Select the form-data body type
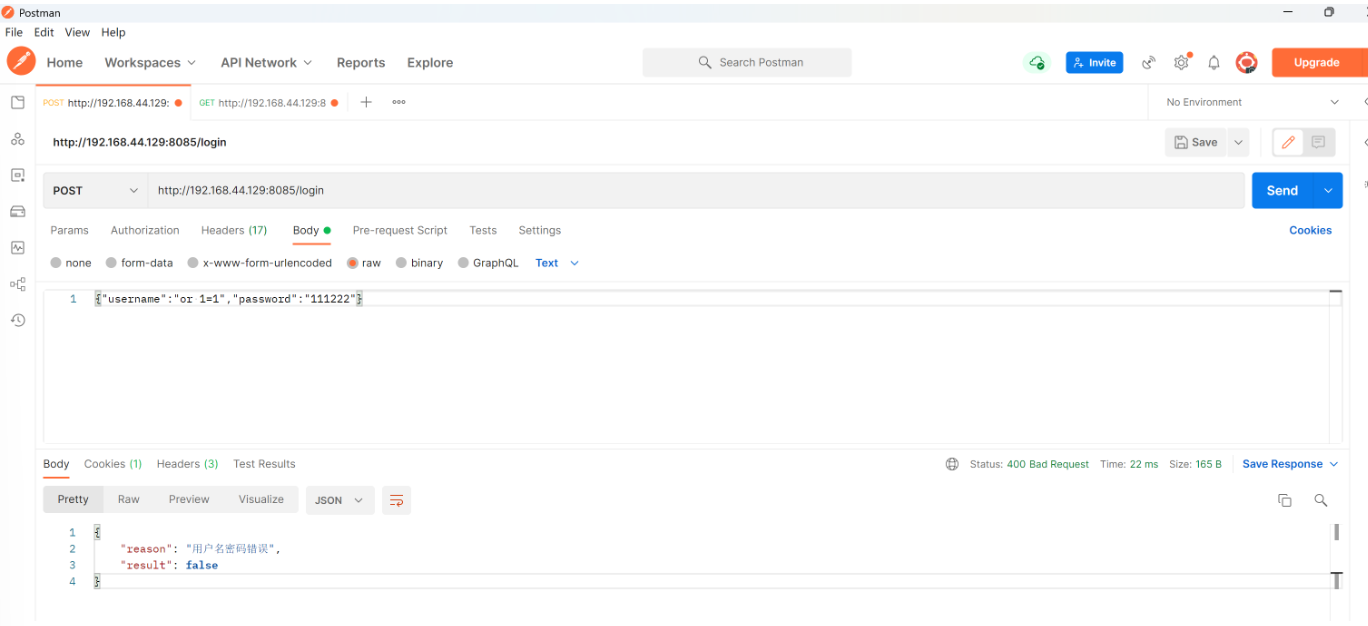The width and height of the screenshot is (1368, 626). (111, 263)
